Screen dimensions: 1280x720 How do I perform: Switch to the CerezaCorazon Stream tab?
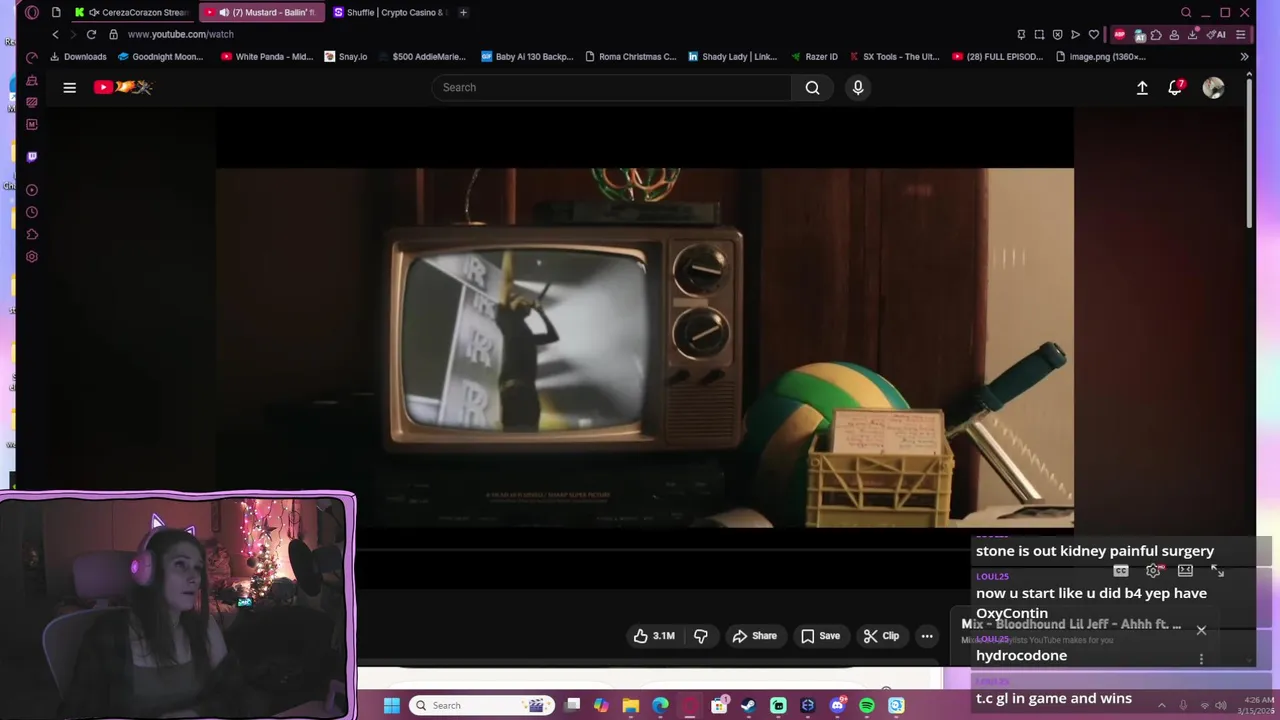click(133, 12)
